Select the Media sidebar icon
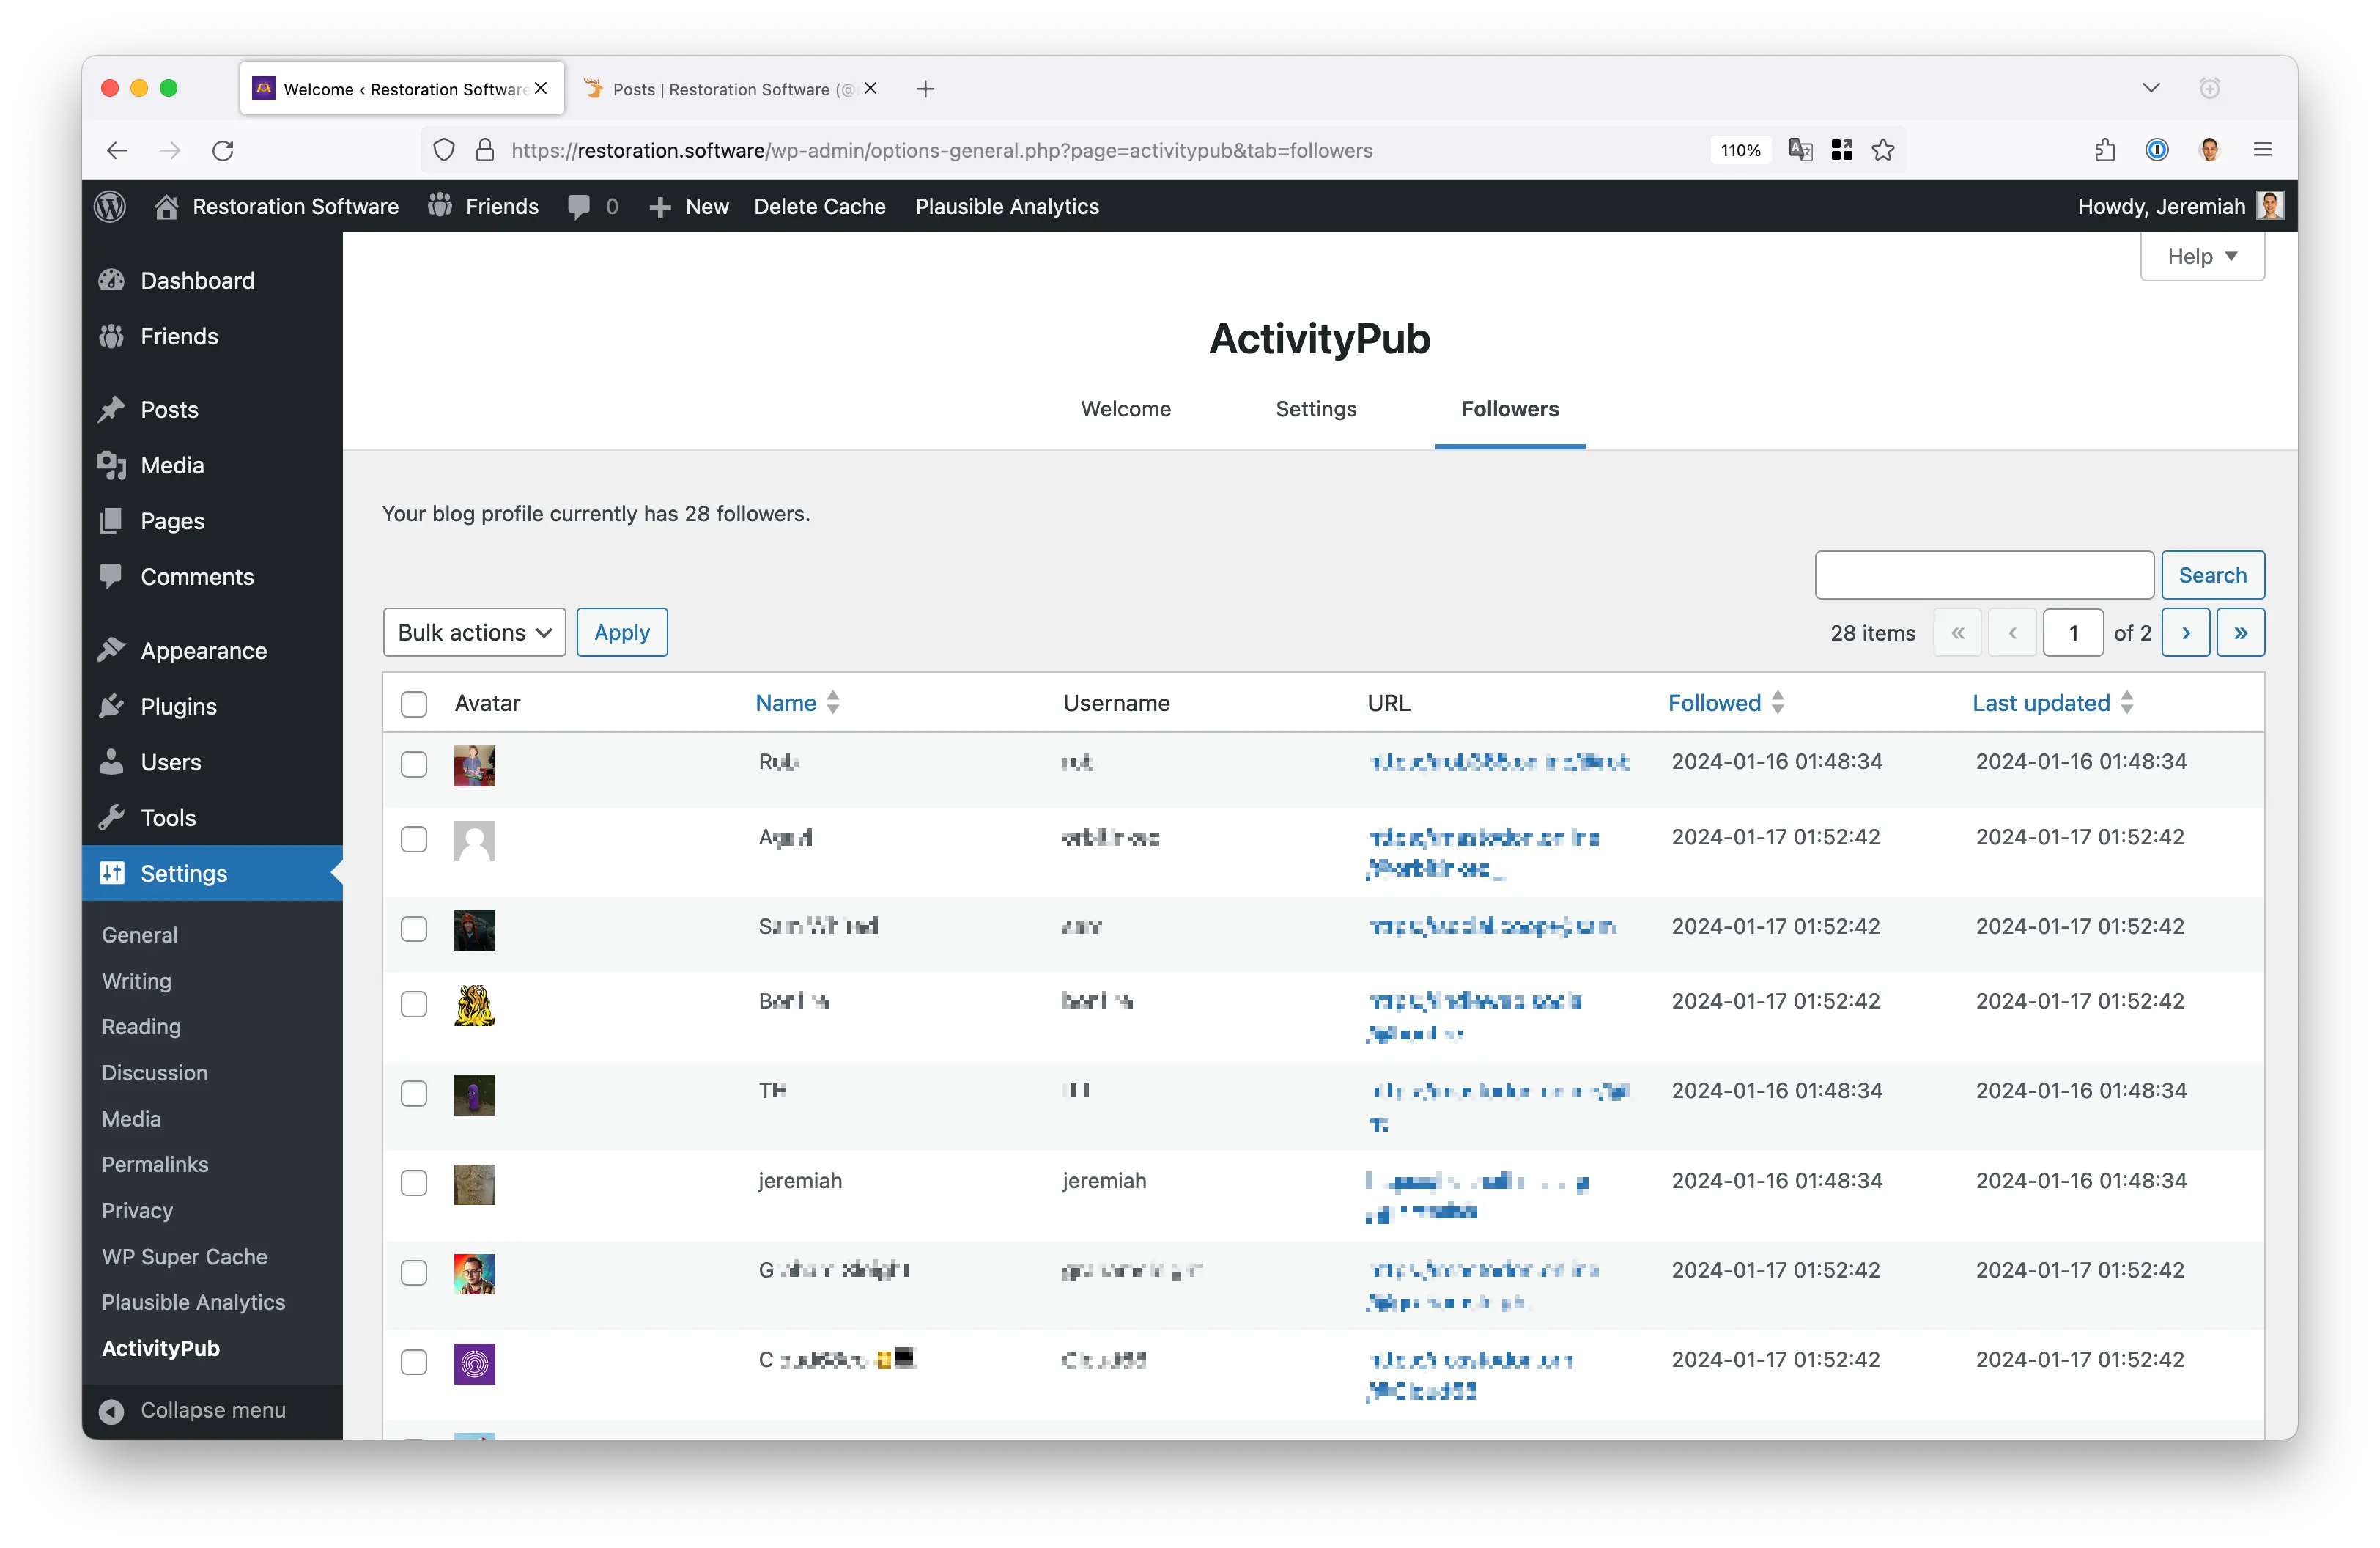 point(113,464)
